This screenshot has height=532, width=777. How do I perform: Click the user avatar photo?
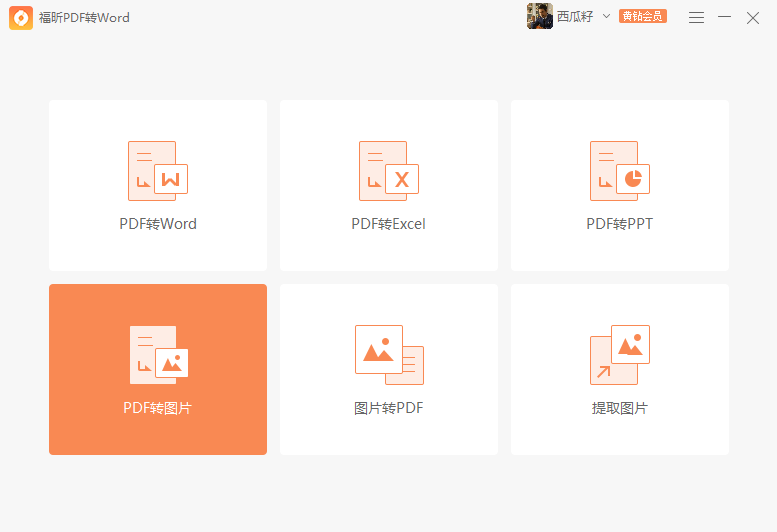tap(540, 17)
